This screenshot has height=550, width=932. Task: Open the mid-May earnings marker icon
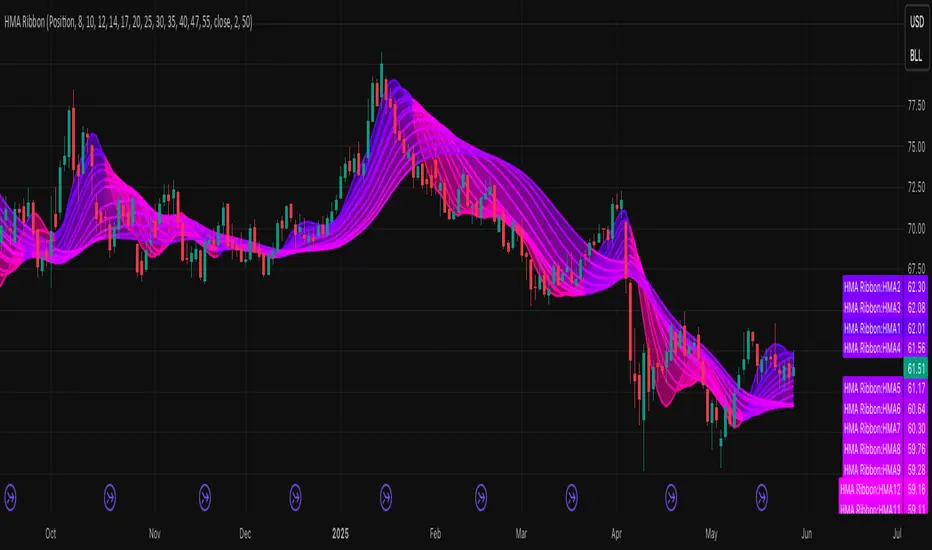(x=761, y=497)
